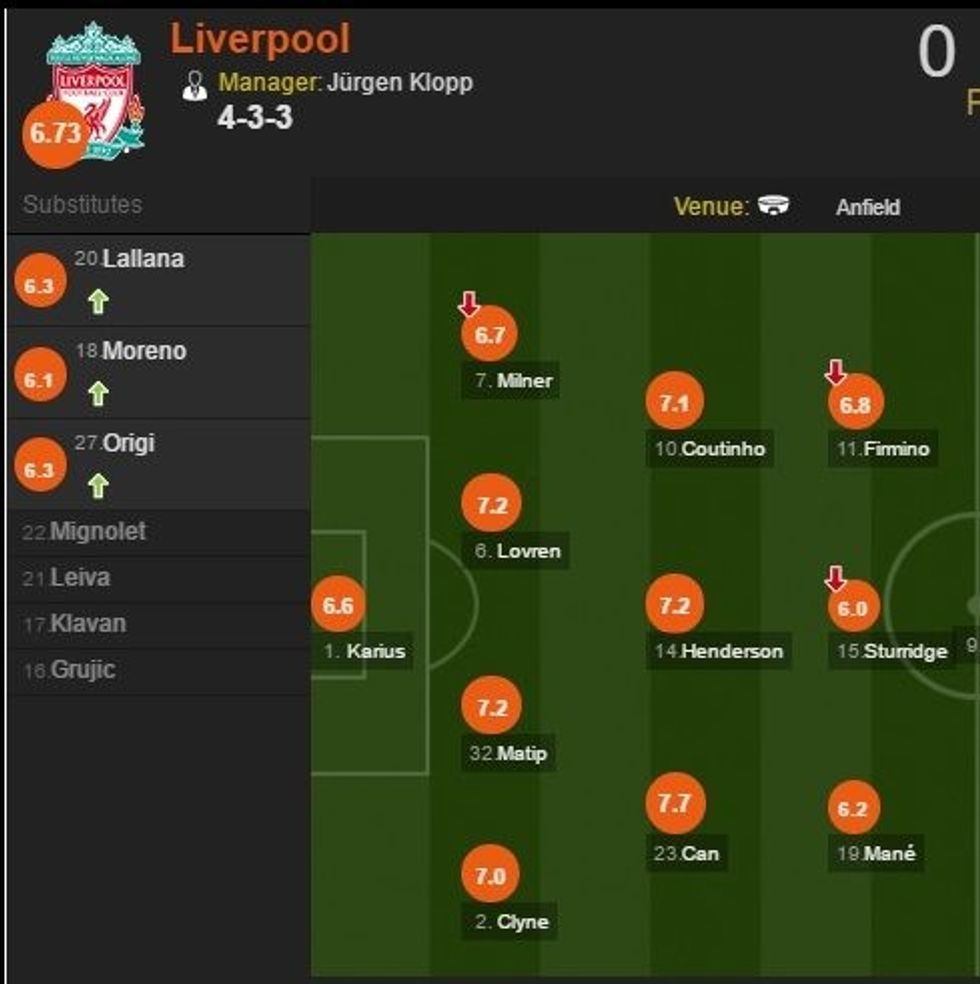Click the manager silhouette icon
The image size is (980, 984).
pyautogui.click(x=195, y=85)
